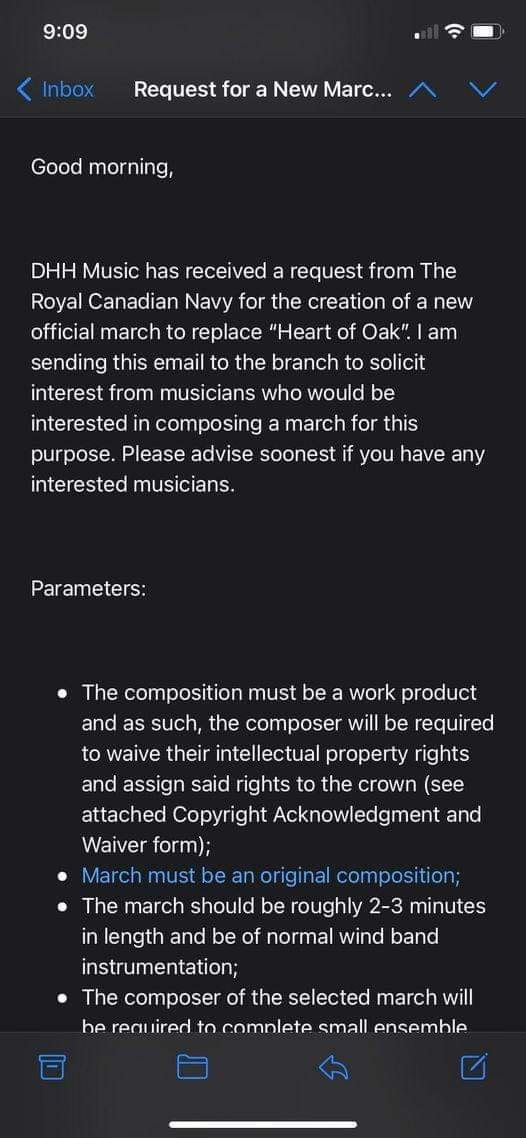Viewport: 526px width, 1138px height.
Task: Tap the battery indicator icon
Action: [x=487, y=32]
